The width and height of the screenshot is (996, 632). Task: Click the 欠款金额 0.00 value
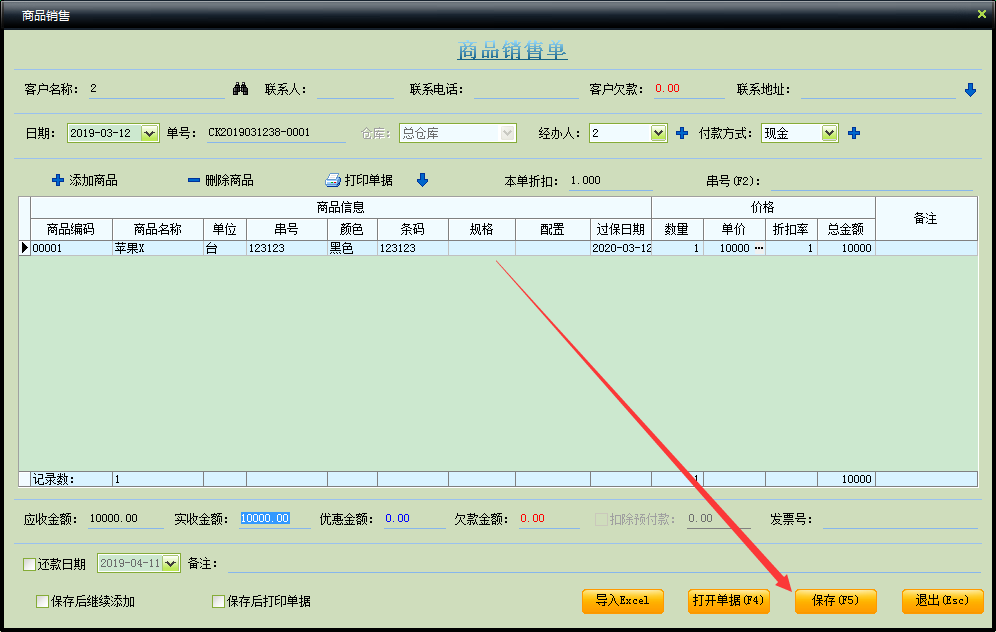(532, 518)
